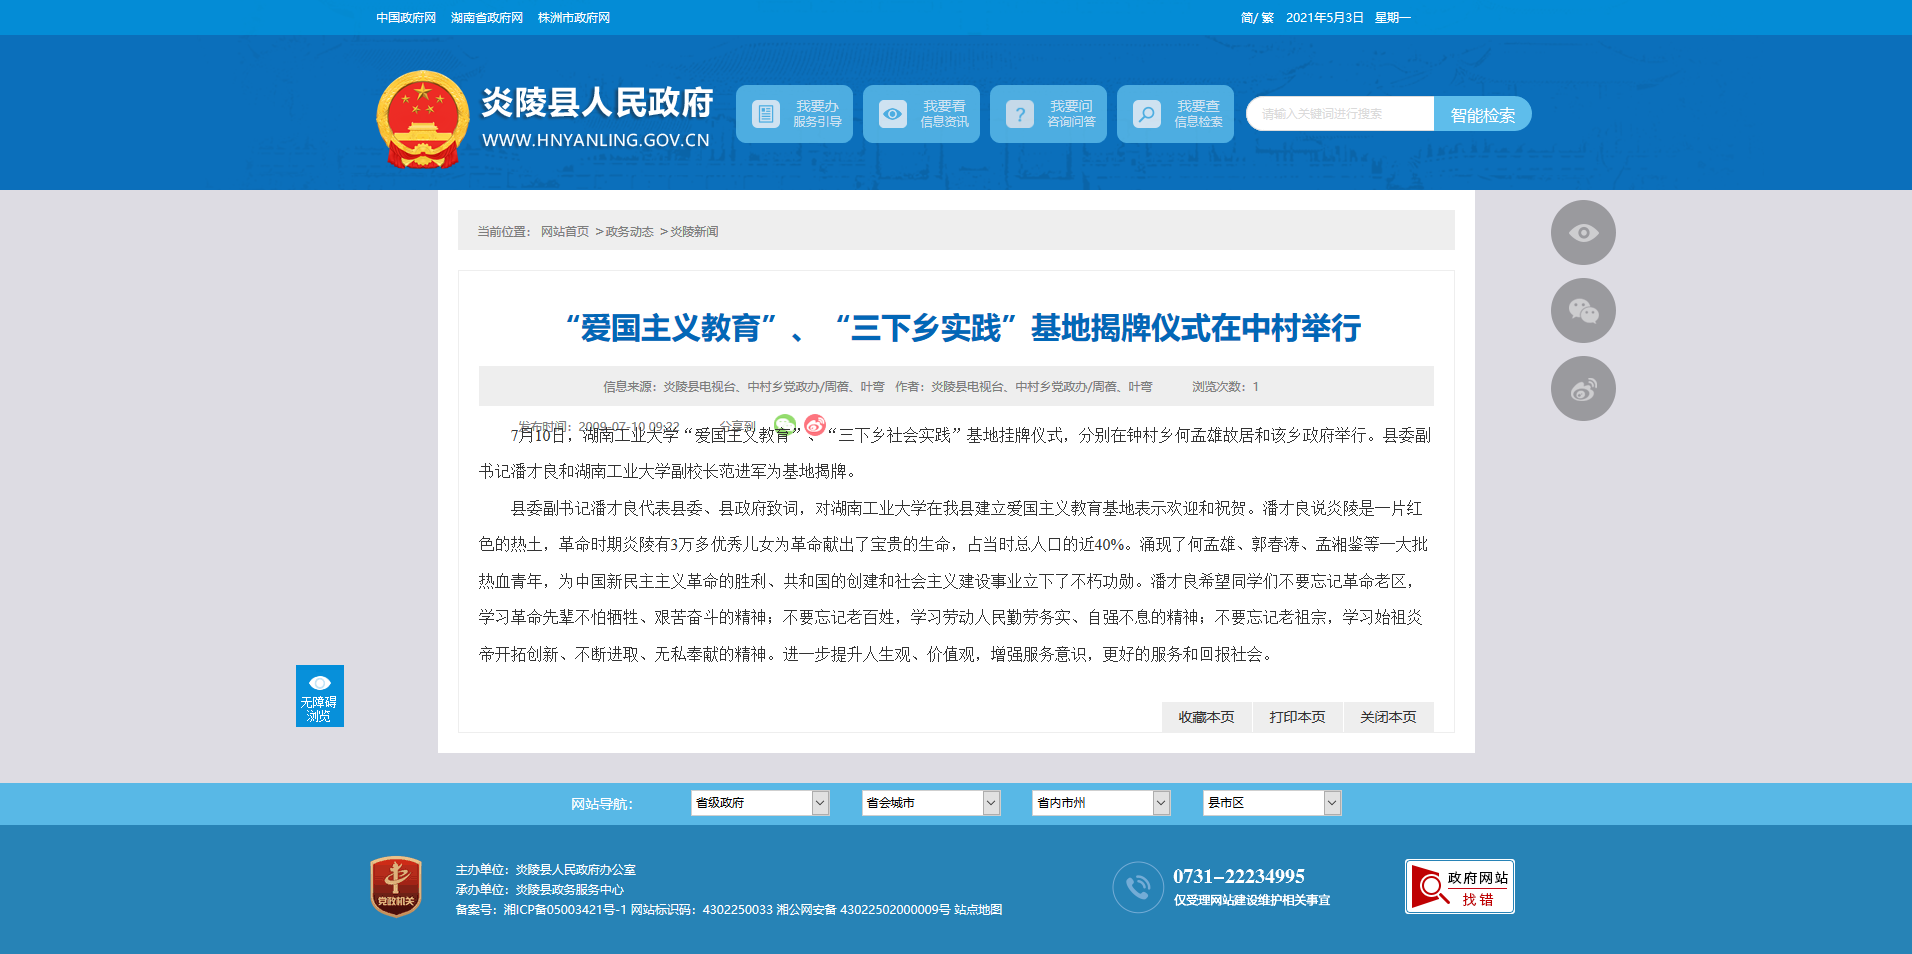The width and height of the screenshot is (1912, 954).
Task: Share article via red Weibo icon
Action: [815, 425]
